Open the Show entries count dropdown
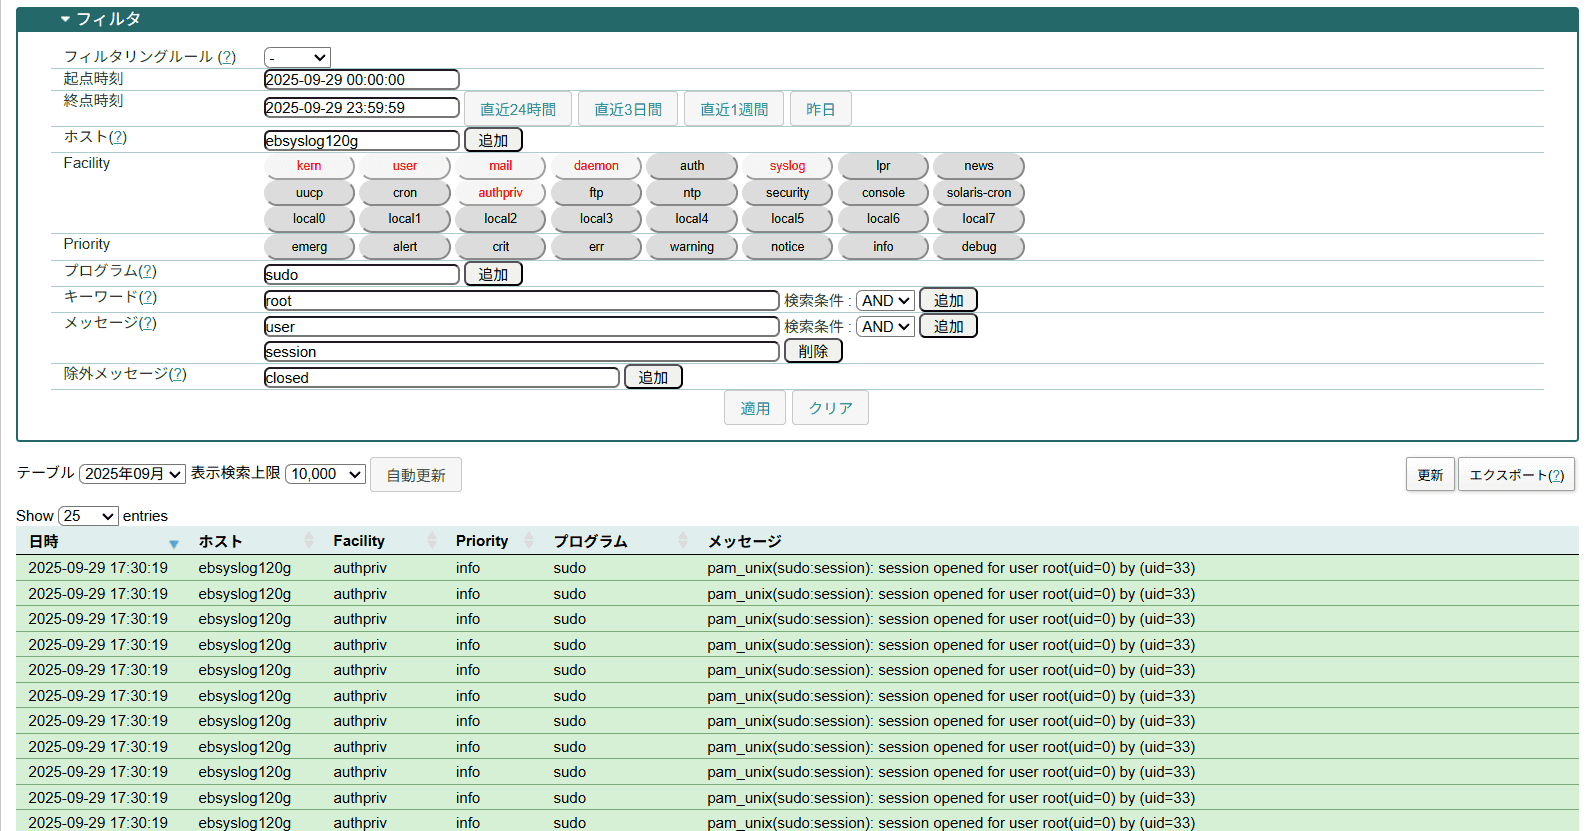 pos(88,516)
